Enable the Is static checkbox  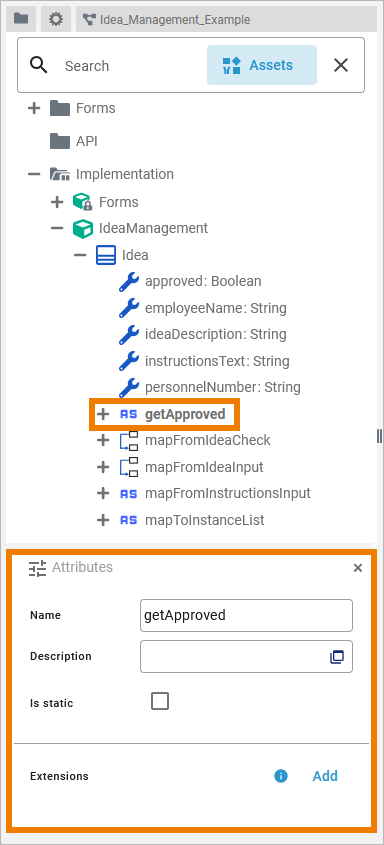click(x=160, y=701)
